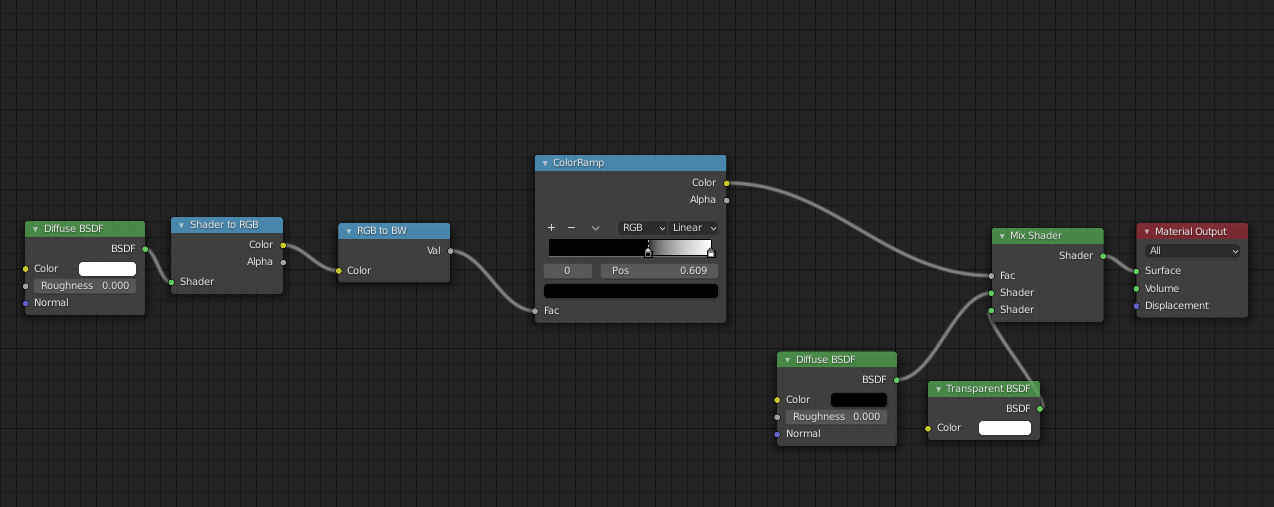Image resolution: width=1274 pixels, height=507 pixels.
Task: Click Shader to RGB Color output socket
Action: click(283, 245)
